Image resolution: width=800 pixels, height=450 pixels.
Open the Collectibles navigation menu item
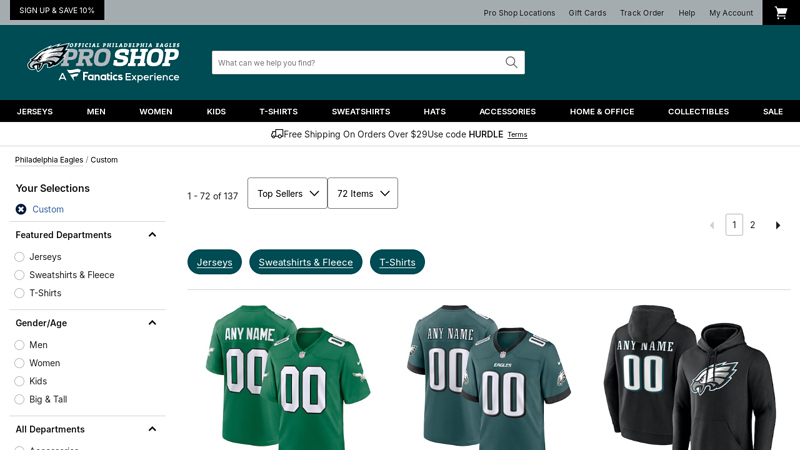point(698,111)
